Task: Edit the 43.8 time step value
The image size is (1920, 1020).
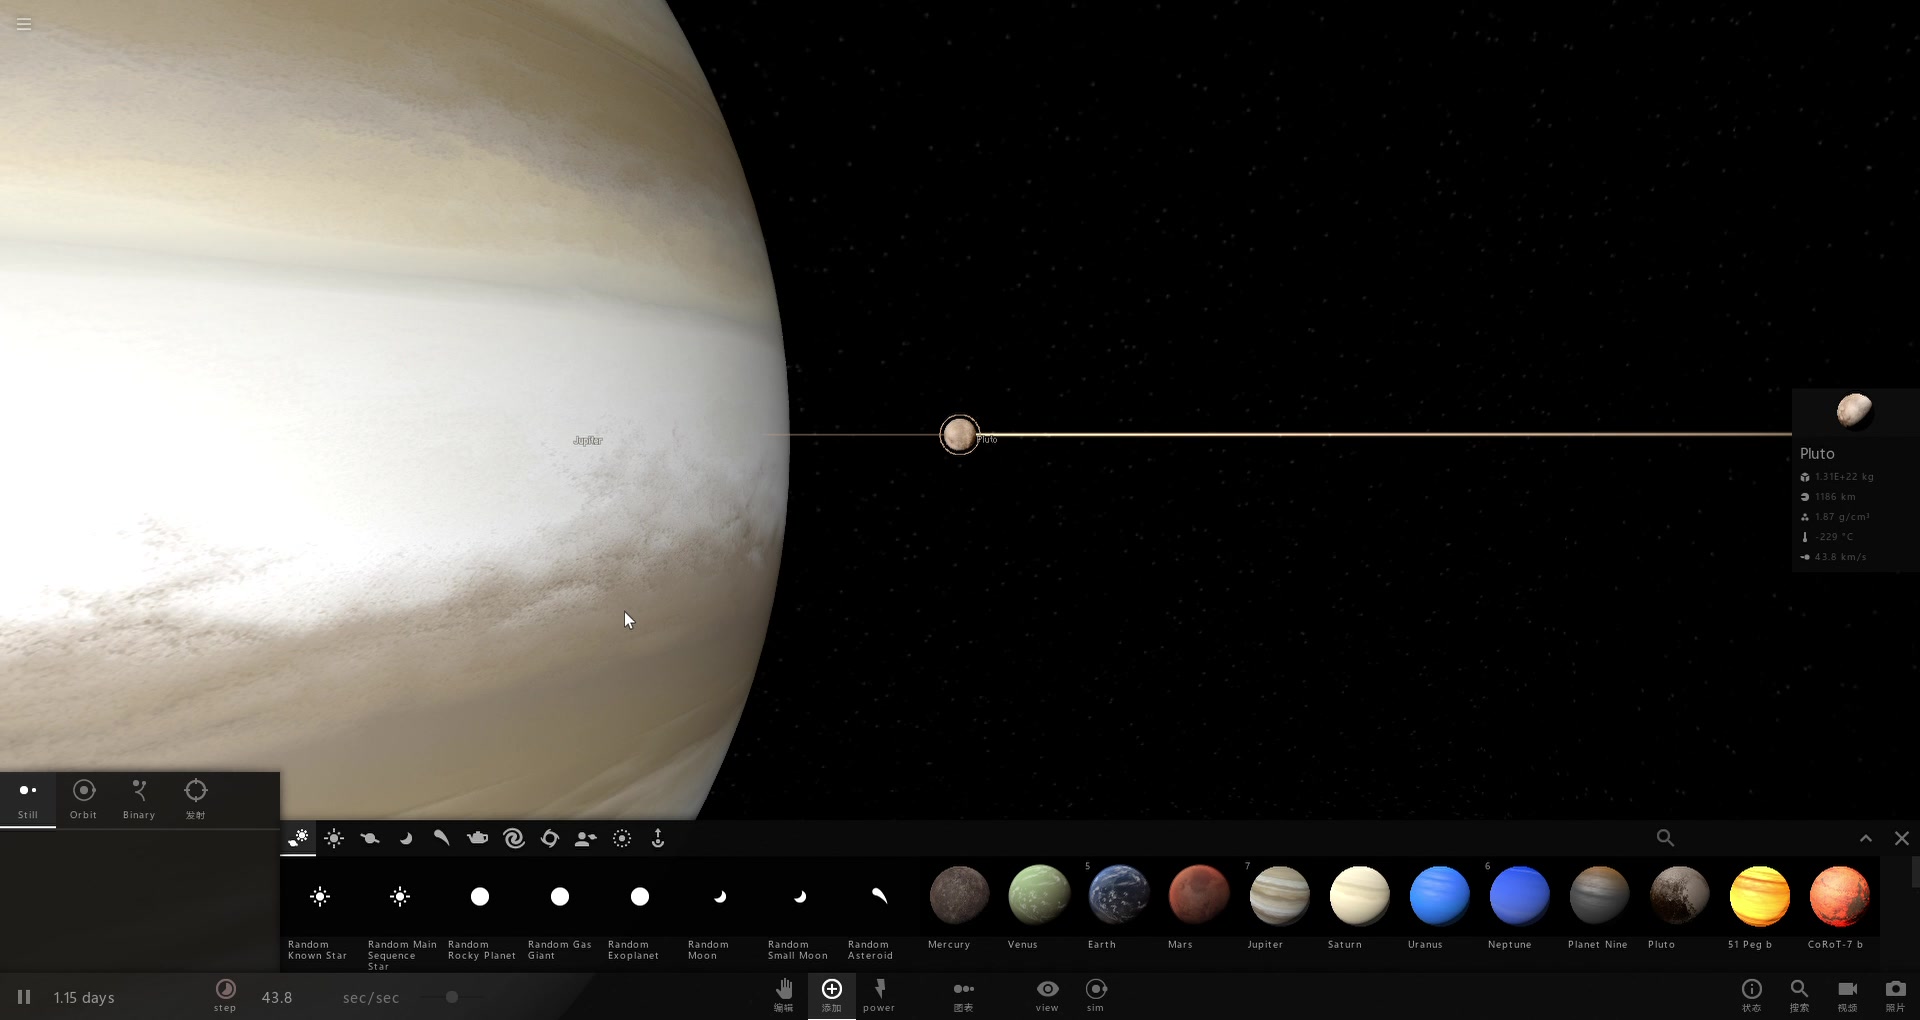Action: point(277,998)
